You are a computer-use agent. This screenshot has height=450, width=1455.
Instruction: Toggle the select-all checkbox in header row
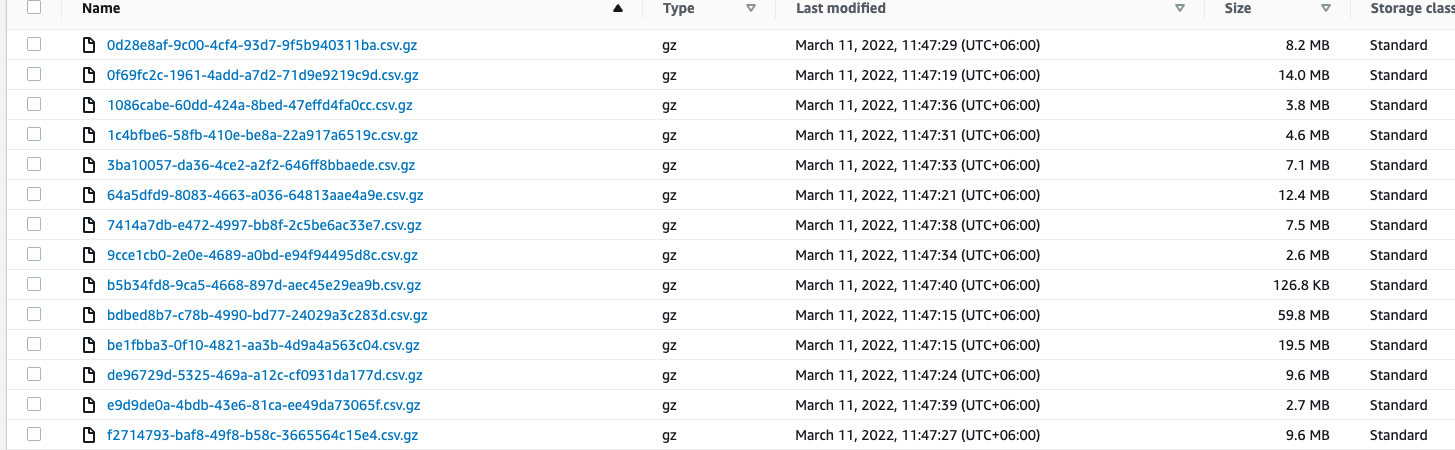[x=35, y=8]
